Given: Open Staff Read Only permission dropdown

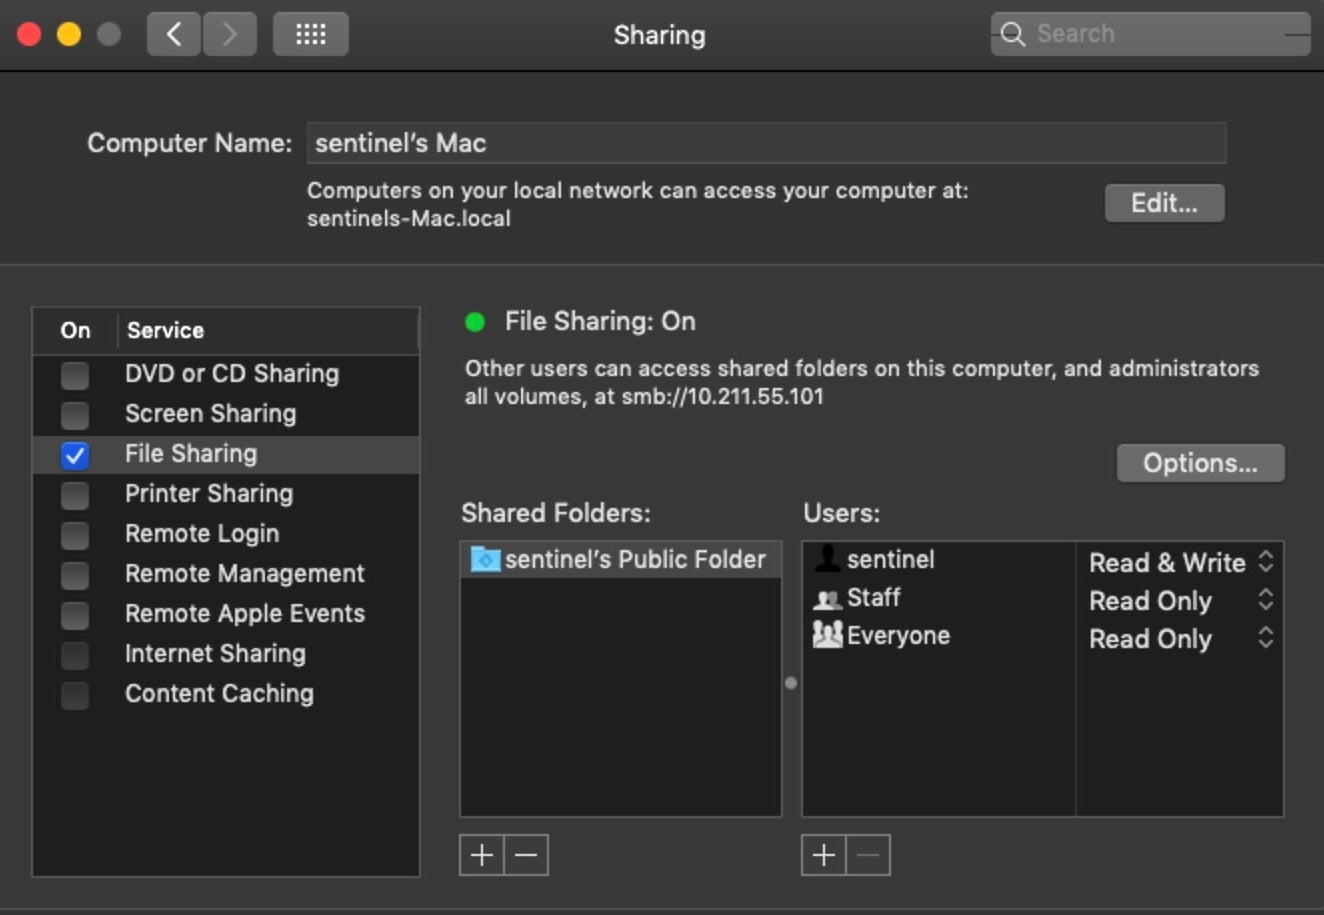Looking at the screenshot, I should pos(1265,600).
